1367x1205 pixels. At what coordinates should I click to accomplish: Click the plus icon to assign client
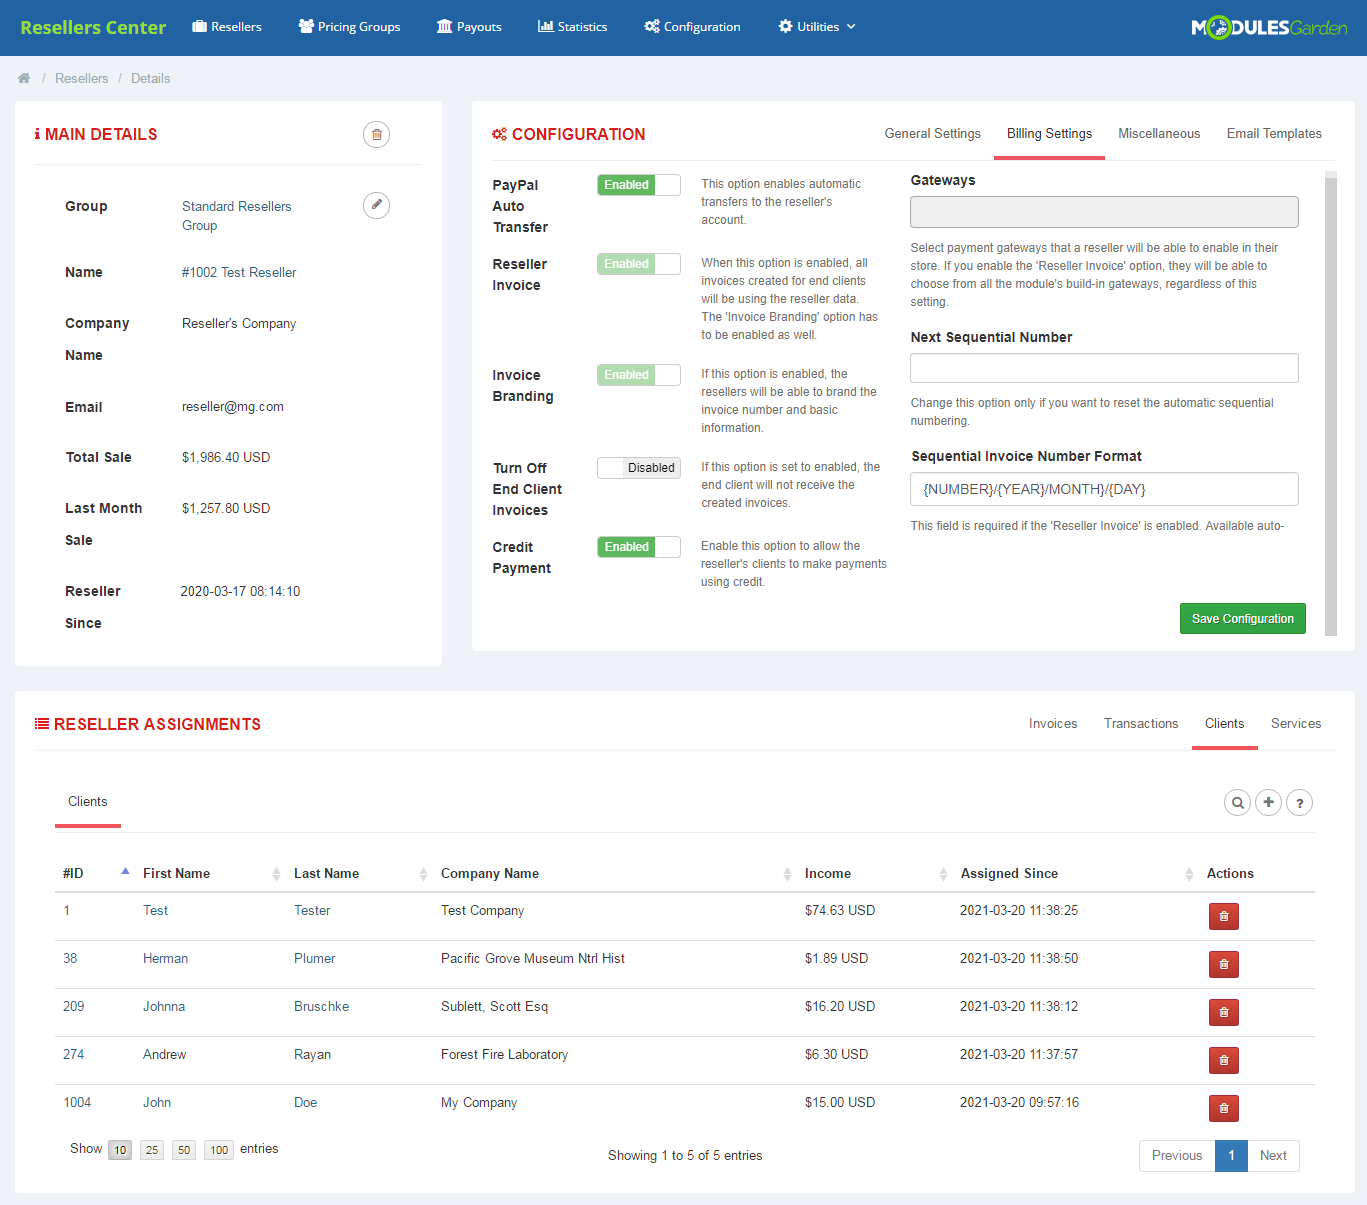tap(1268, 802)
